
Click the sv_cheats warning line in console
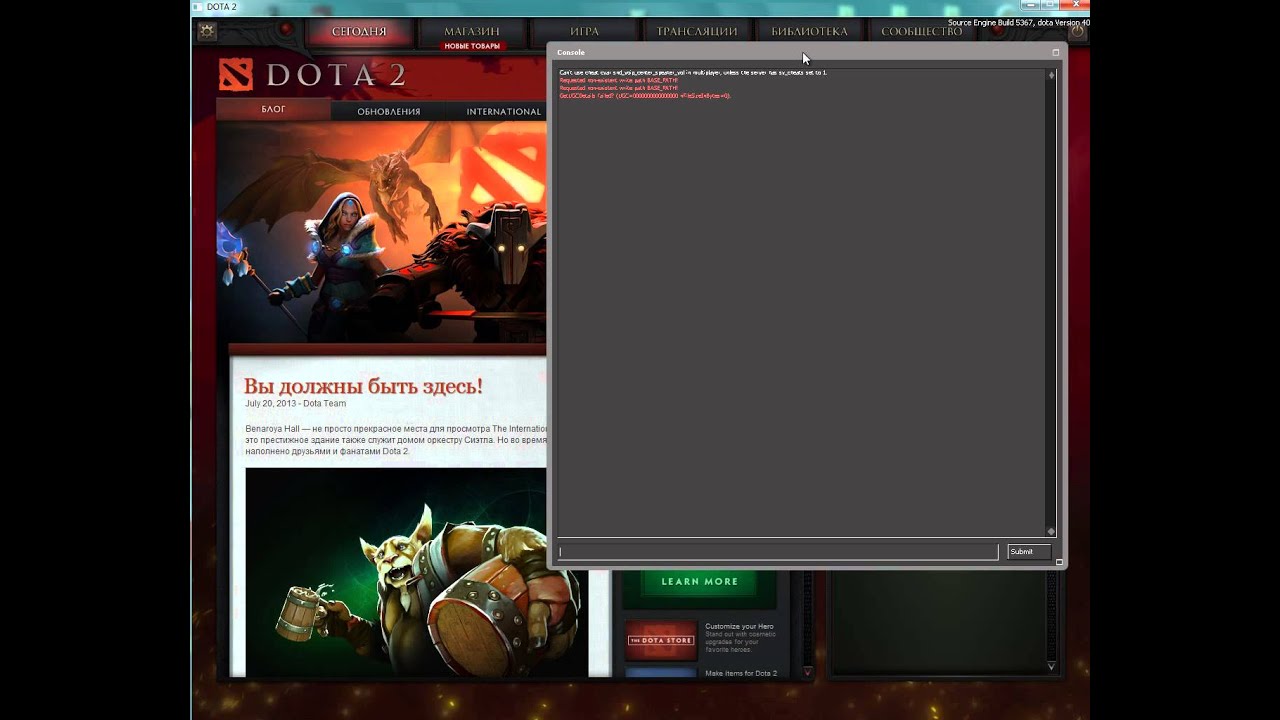693,73
